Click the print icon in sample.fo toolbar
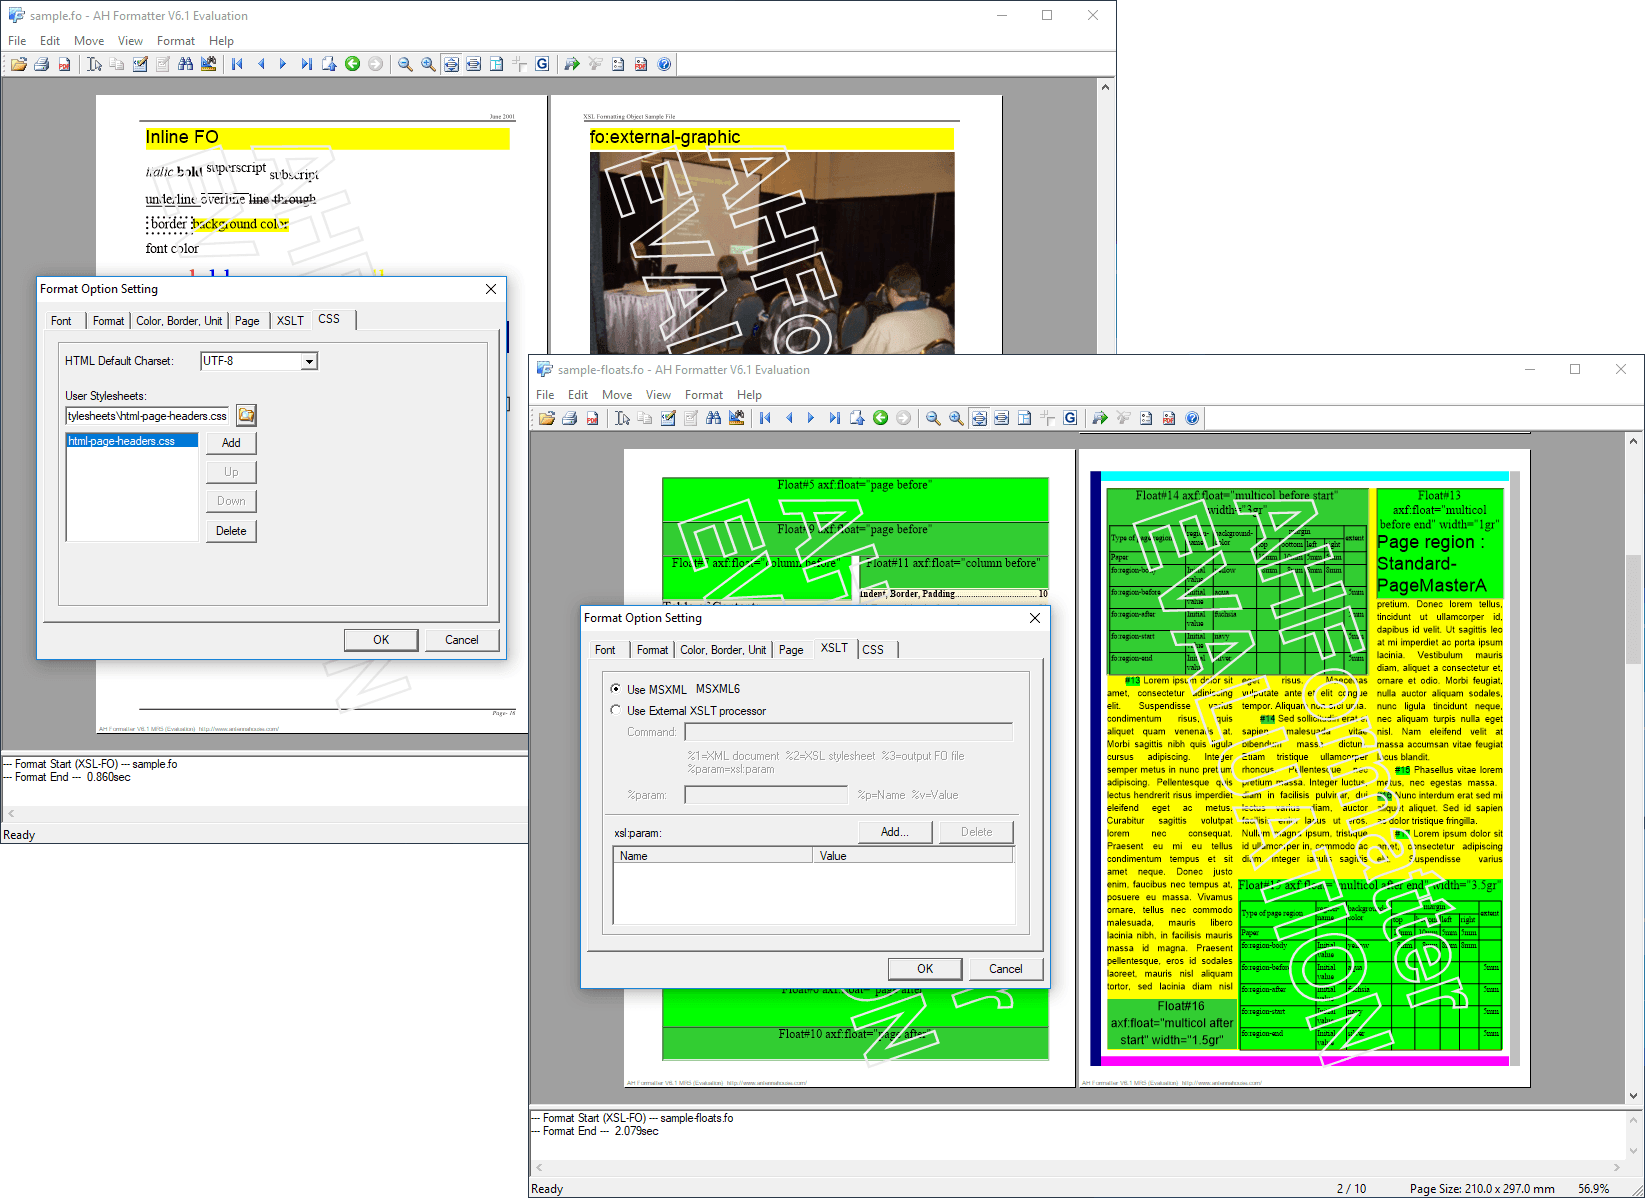Image resolution: width=1645 pixels, height=1198 pixels. (41, 64)
